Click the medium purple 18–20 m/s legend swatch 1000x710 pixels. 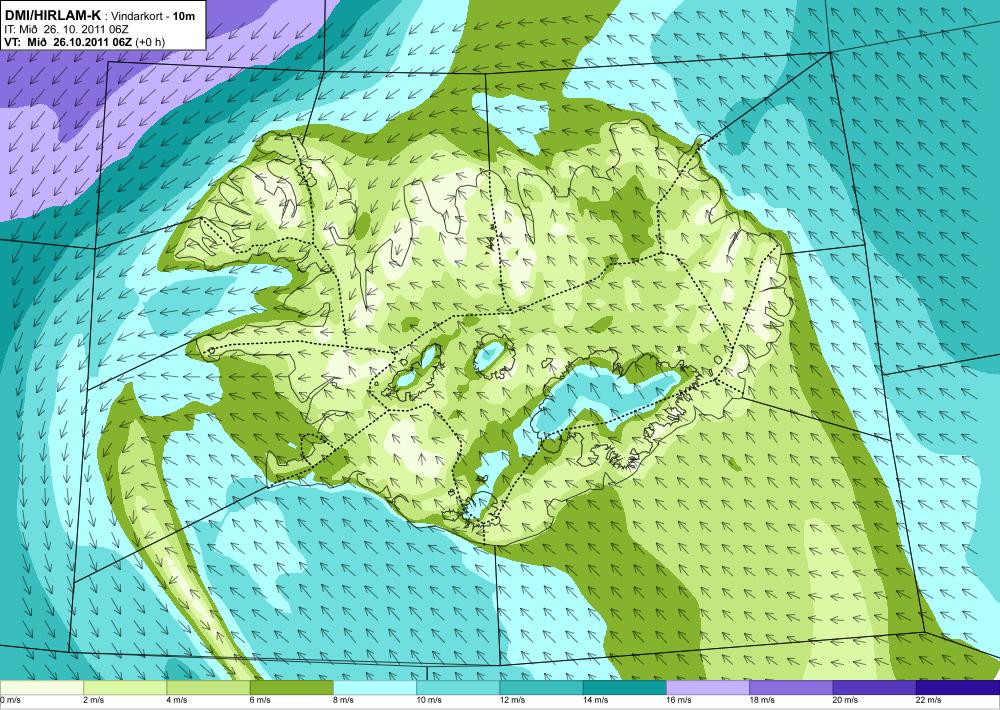[791, 687]
